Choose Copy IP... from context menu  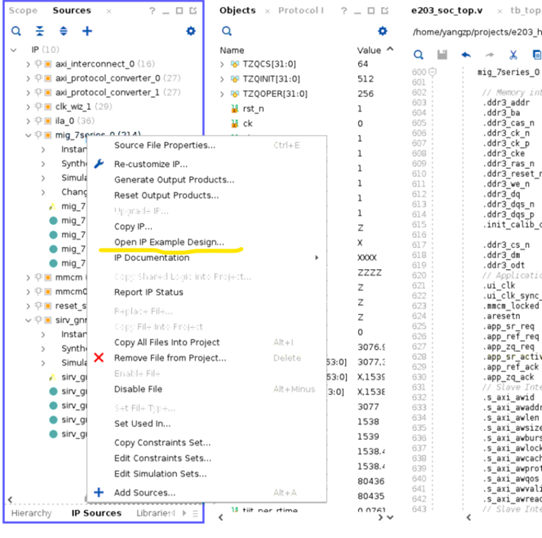[207, 226]
